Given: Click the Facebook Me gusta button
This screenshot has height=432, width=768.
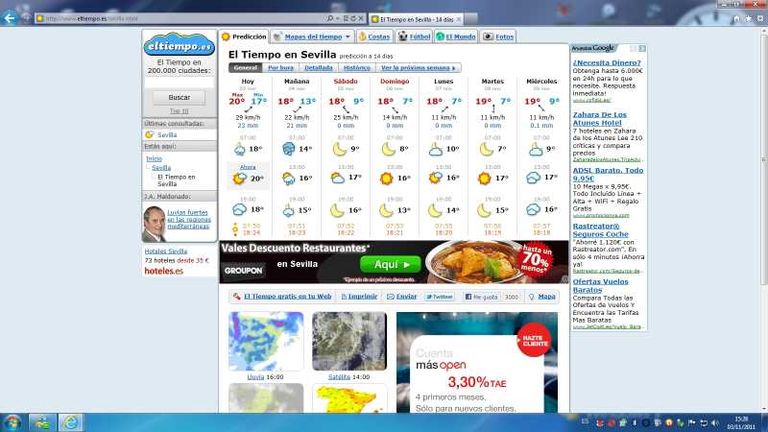Looking at the screenshot, I should [x=481, y=297].
